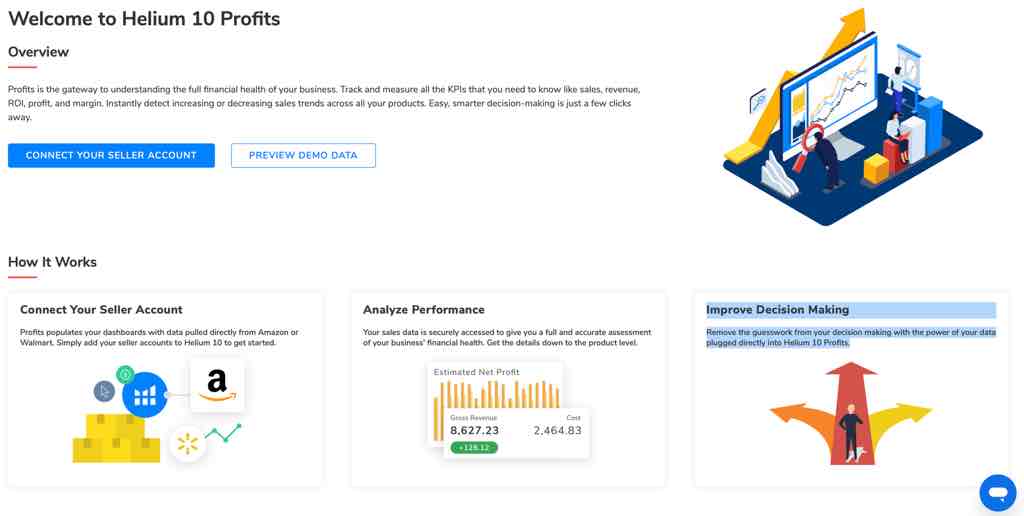The width and height of the screenshot is (1024, 516).
Task: Click the Overview section heading
Action: point(39,52)
